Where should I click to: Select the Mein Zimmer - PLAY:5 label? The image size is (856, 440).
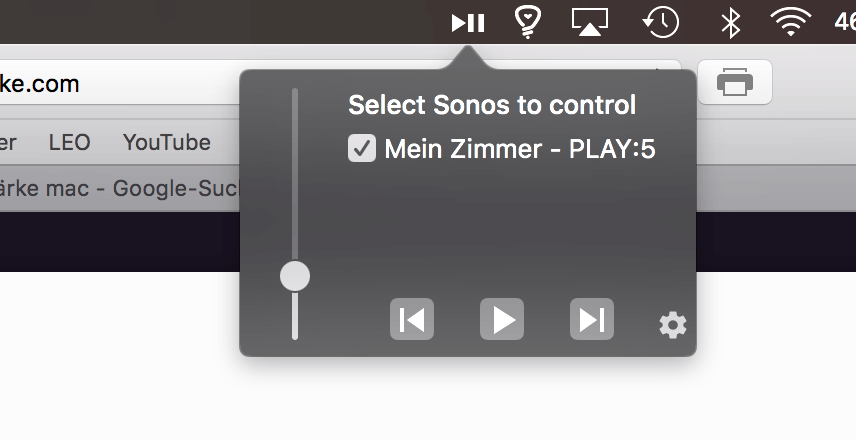point(520,149)
